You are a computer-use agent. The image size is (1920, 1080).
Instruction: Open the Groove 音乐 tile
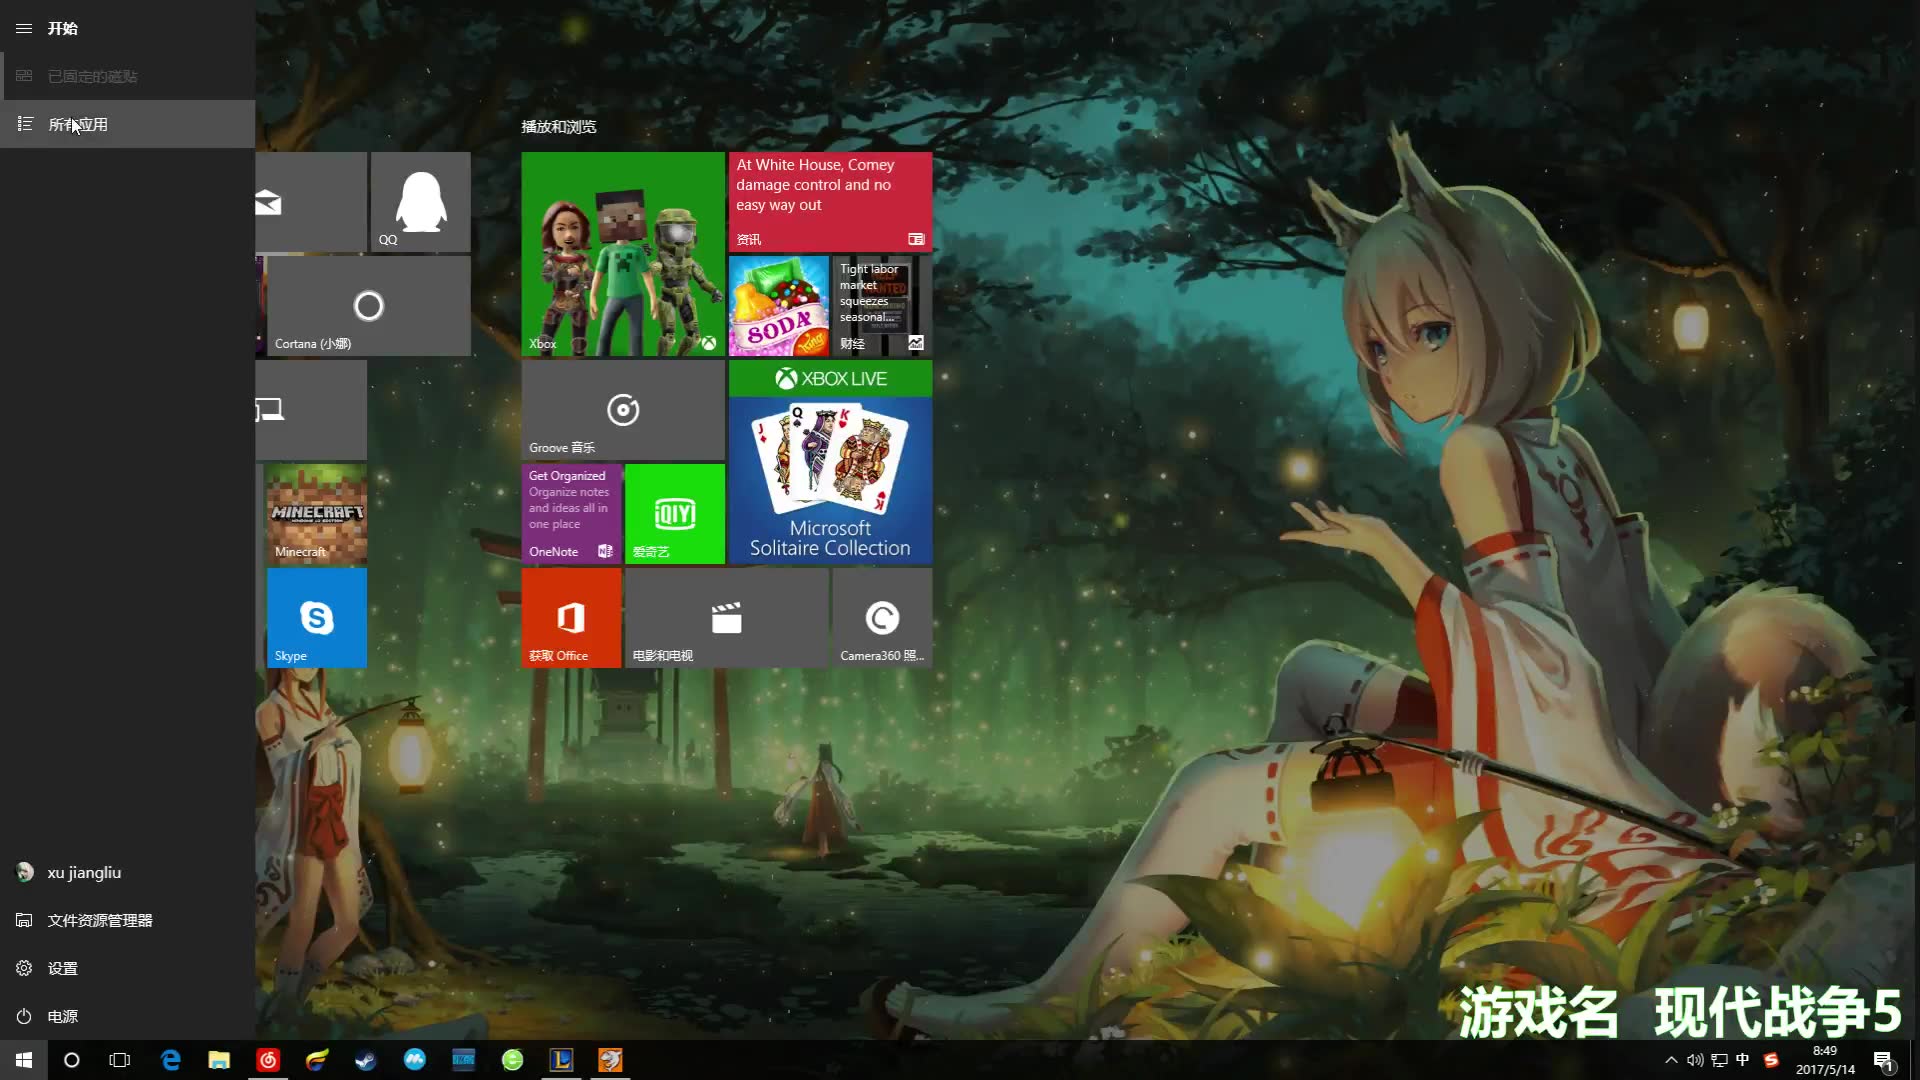[x=623, y=410]
